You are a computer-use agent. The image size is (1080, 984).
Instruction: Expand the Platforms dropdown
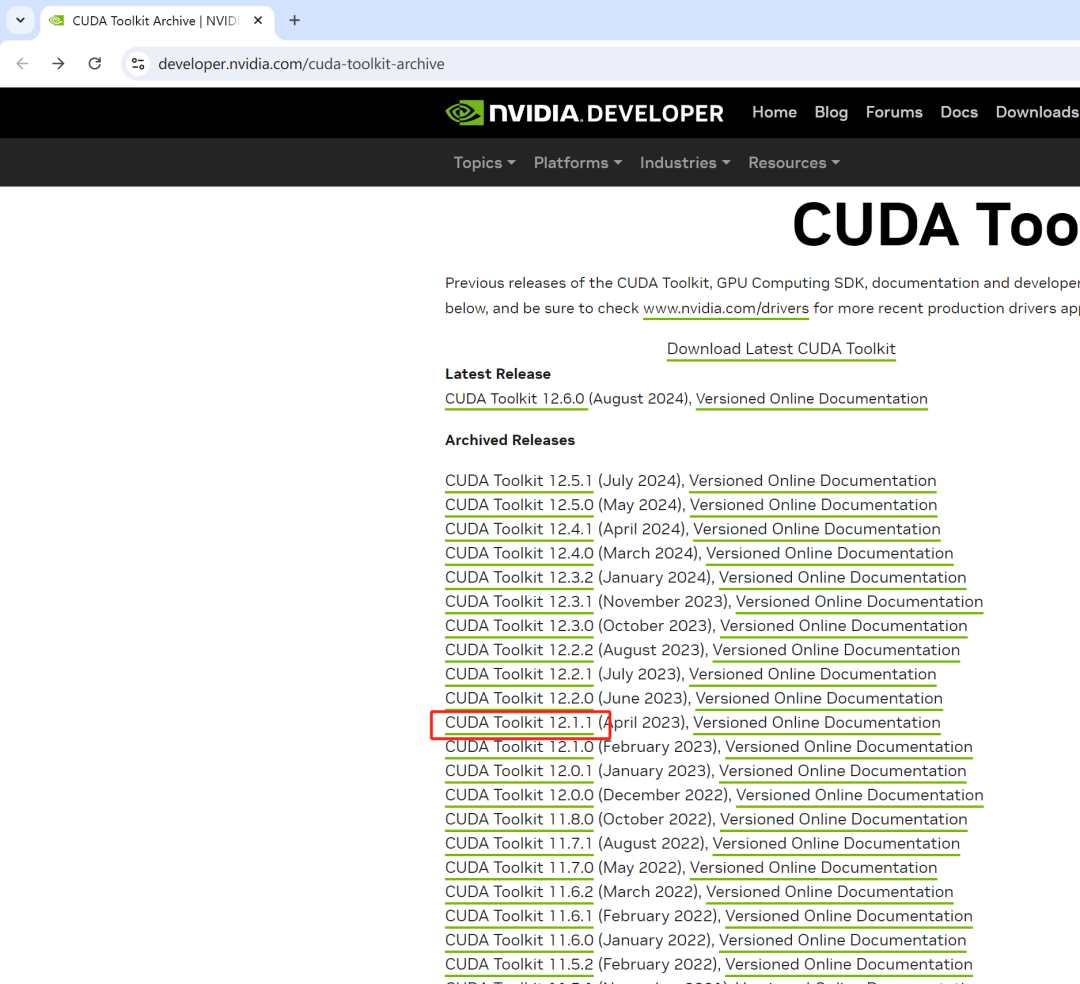click(x=578, y=163)
